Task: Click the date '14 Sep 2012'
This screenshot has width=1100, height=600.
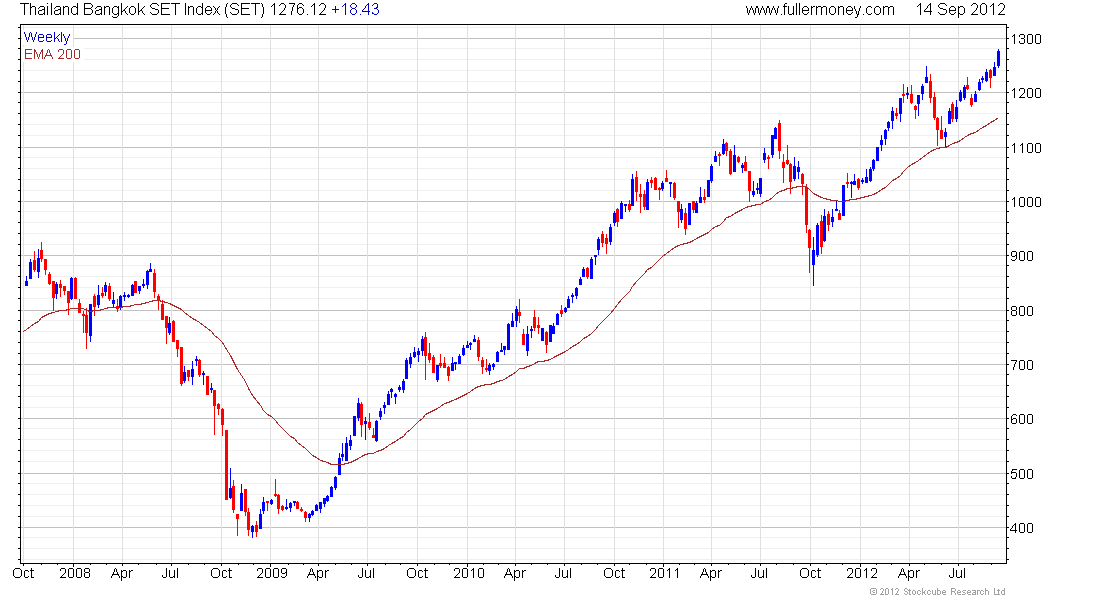Action: point(960,10)
